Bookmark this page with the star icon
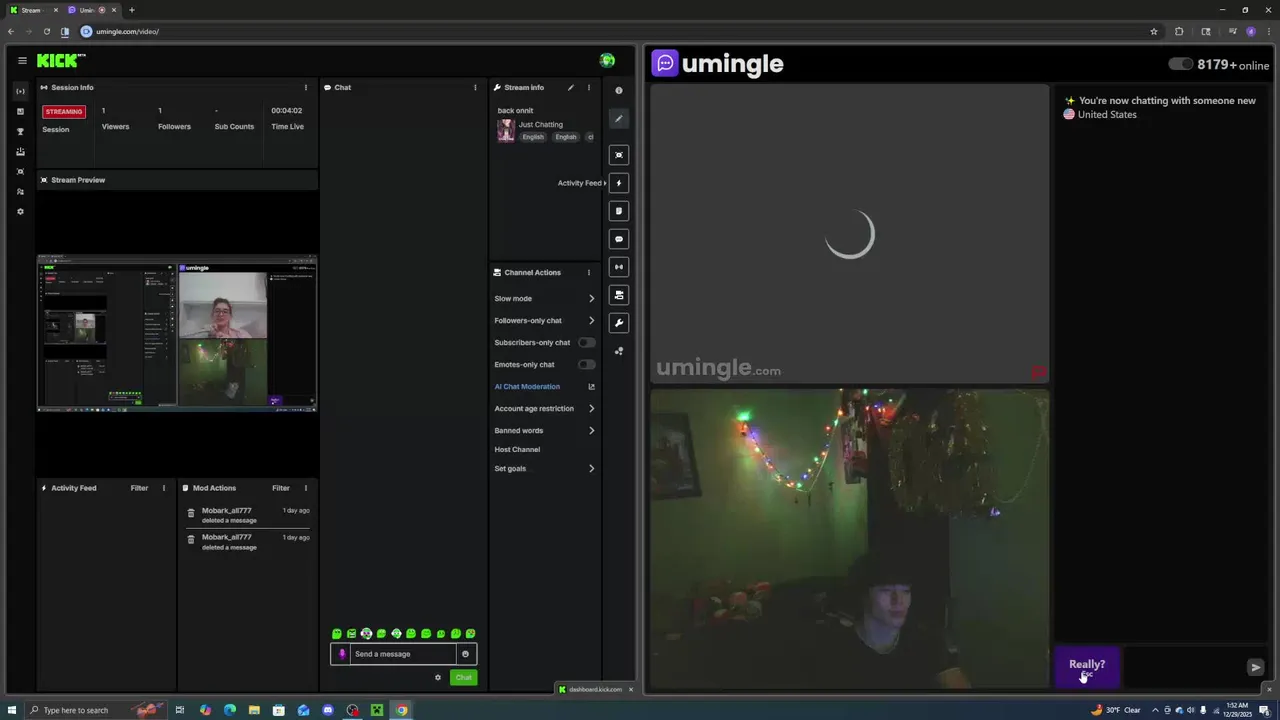The image size is (1280, 720). tap(1154, 31)
